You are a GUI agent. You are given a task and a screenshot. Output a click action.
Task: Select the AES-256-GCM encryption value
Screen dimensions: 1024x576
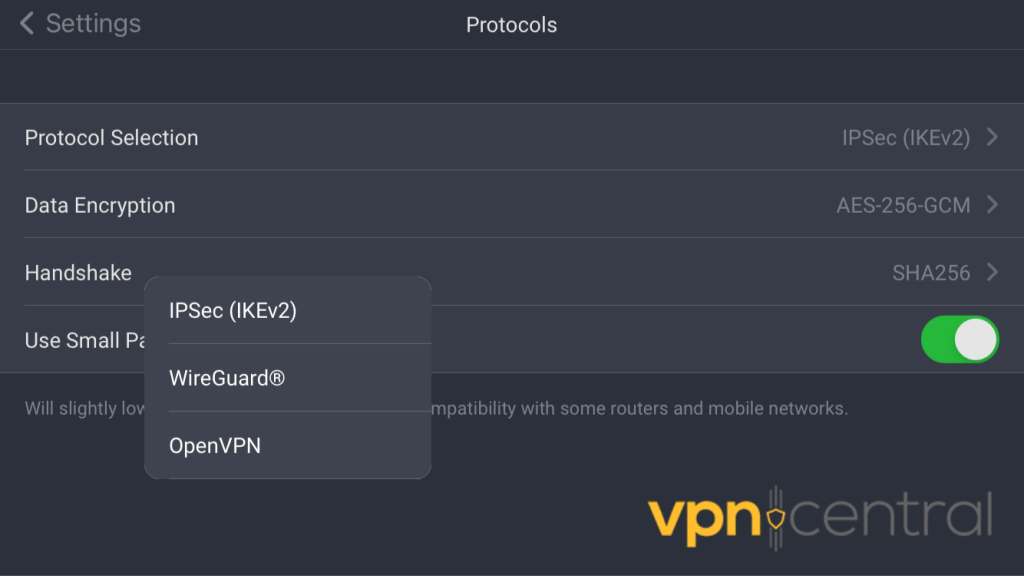click(904, 205)
